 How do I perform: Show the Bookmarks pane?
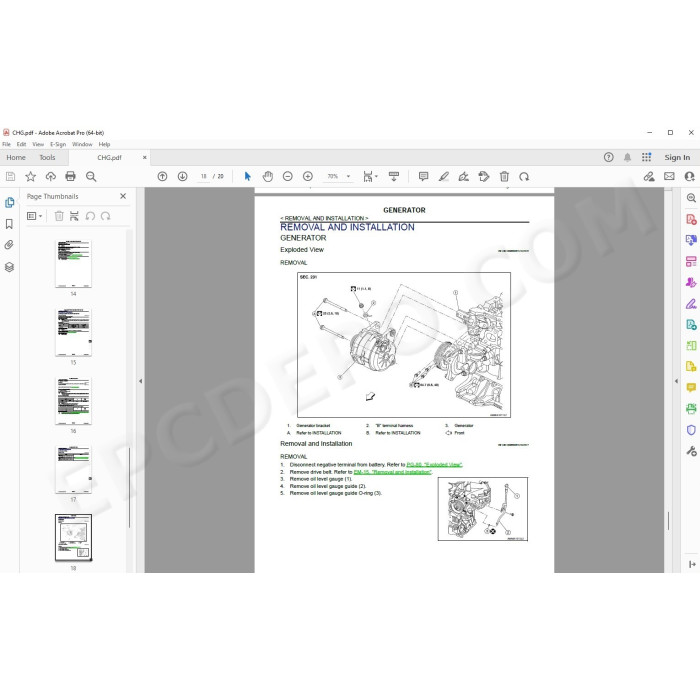tap(9, 224)
